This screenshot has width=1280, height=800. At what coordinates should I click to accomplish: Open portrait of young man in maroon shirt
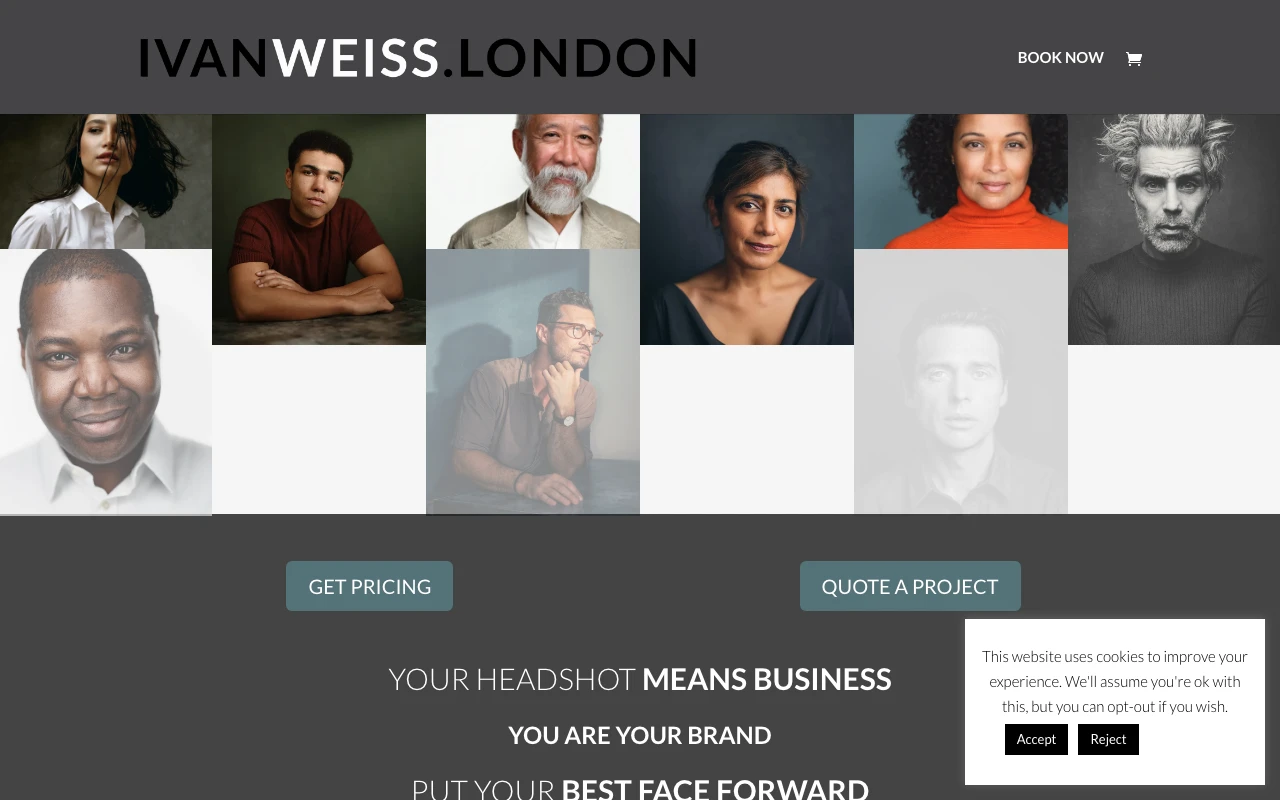pyautogui.click(x=319, y=229)
